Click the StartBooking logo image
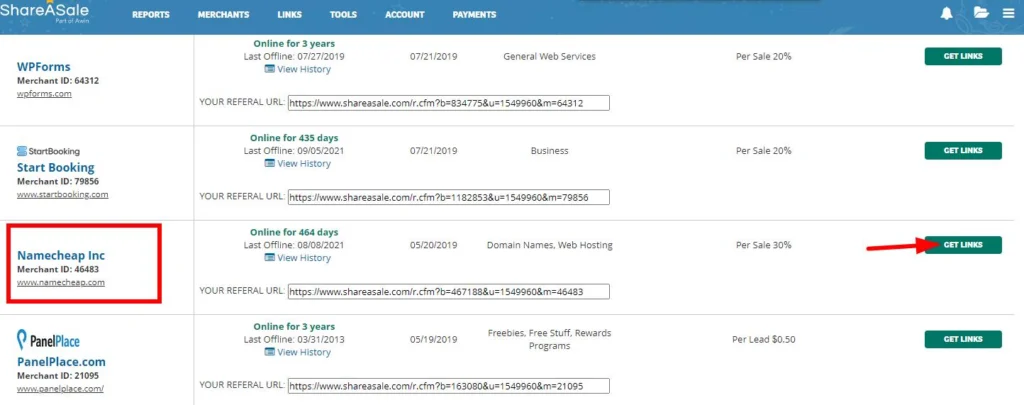 [49, 151]
